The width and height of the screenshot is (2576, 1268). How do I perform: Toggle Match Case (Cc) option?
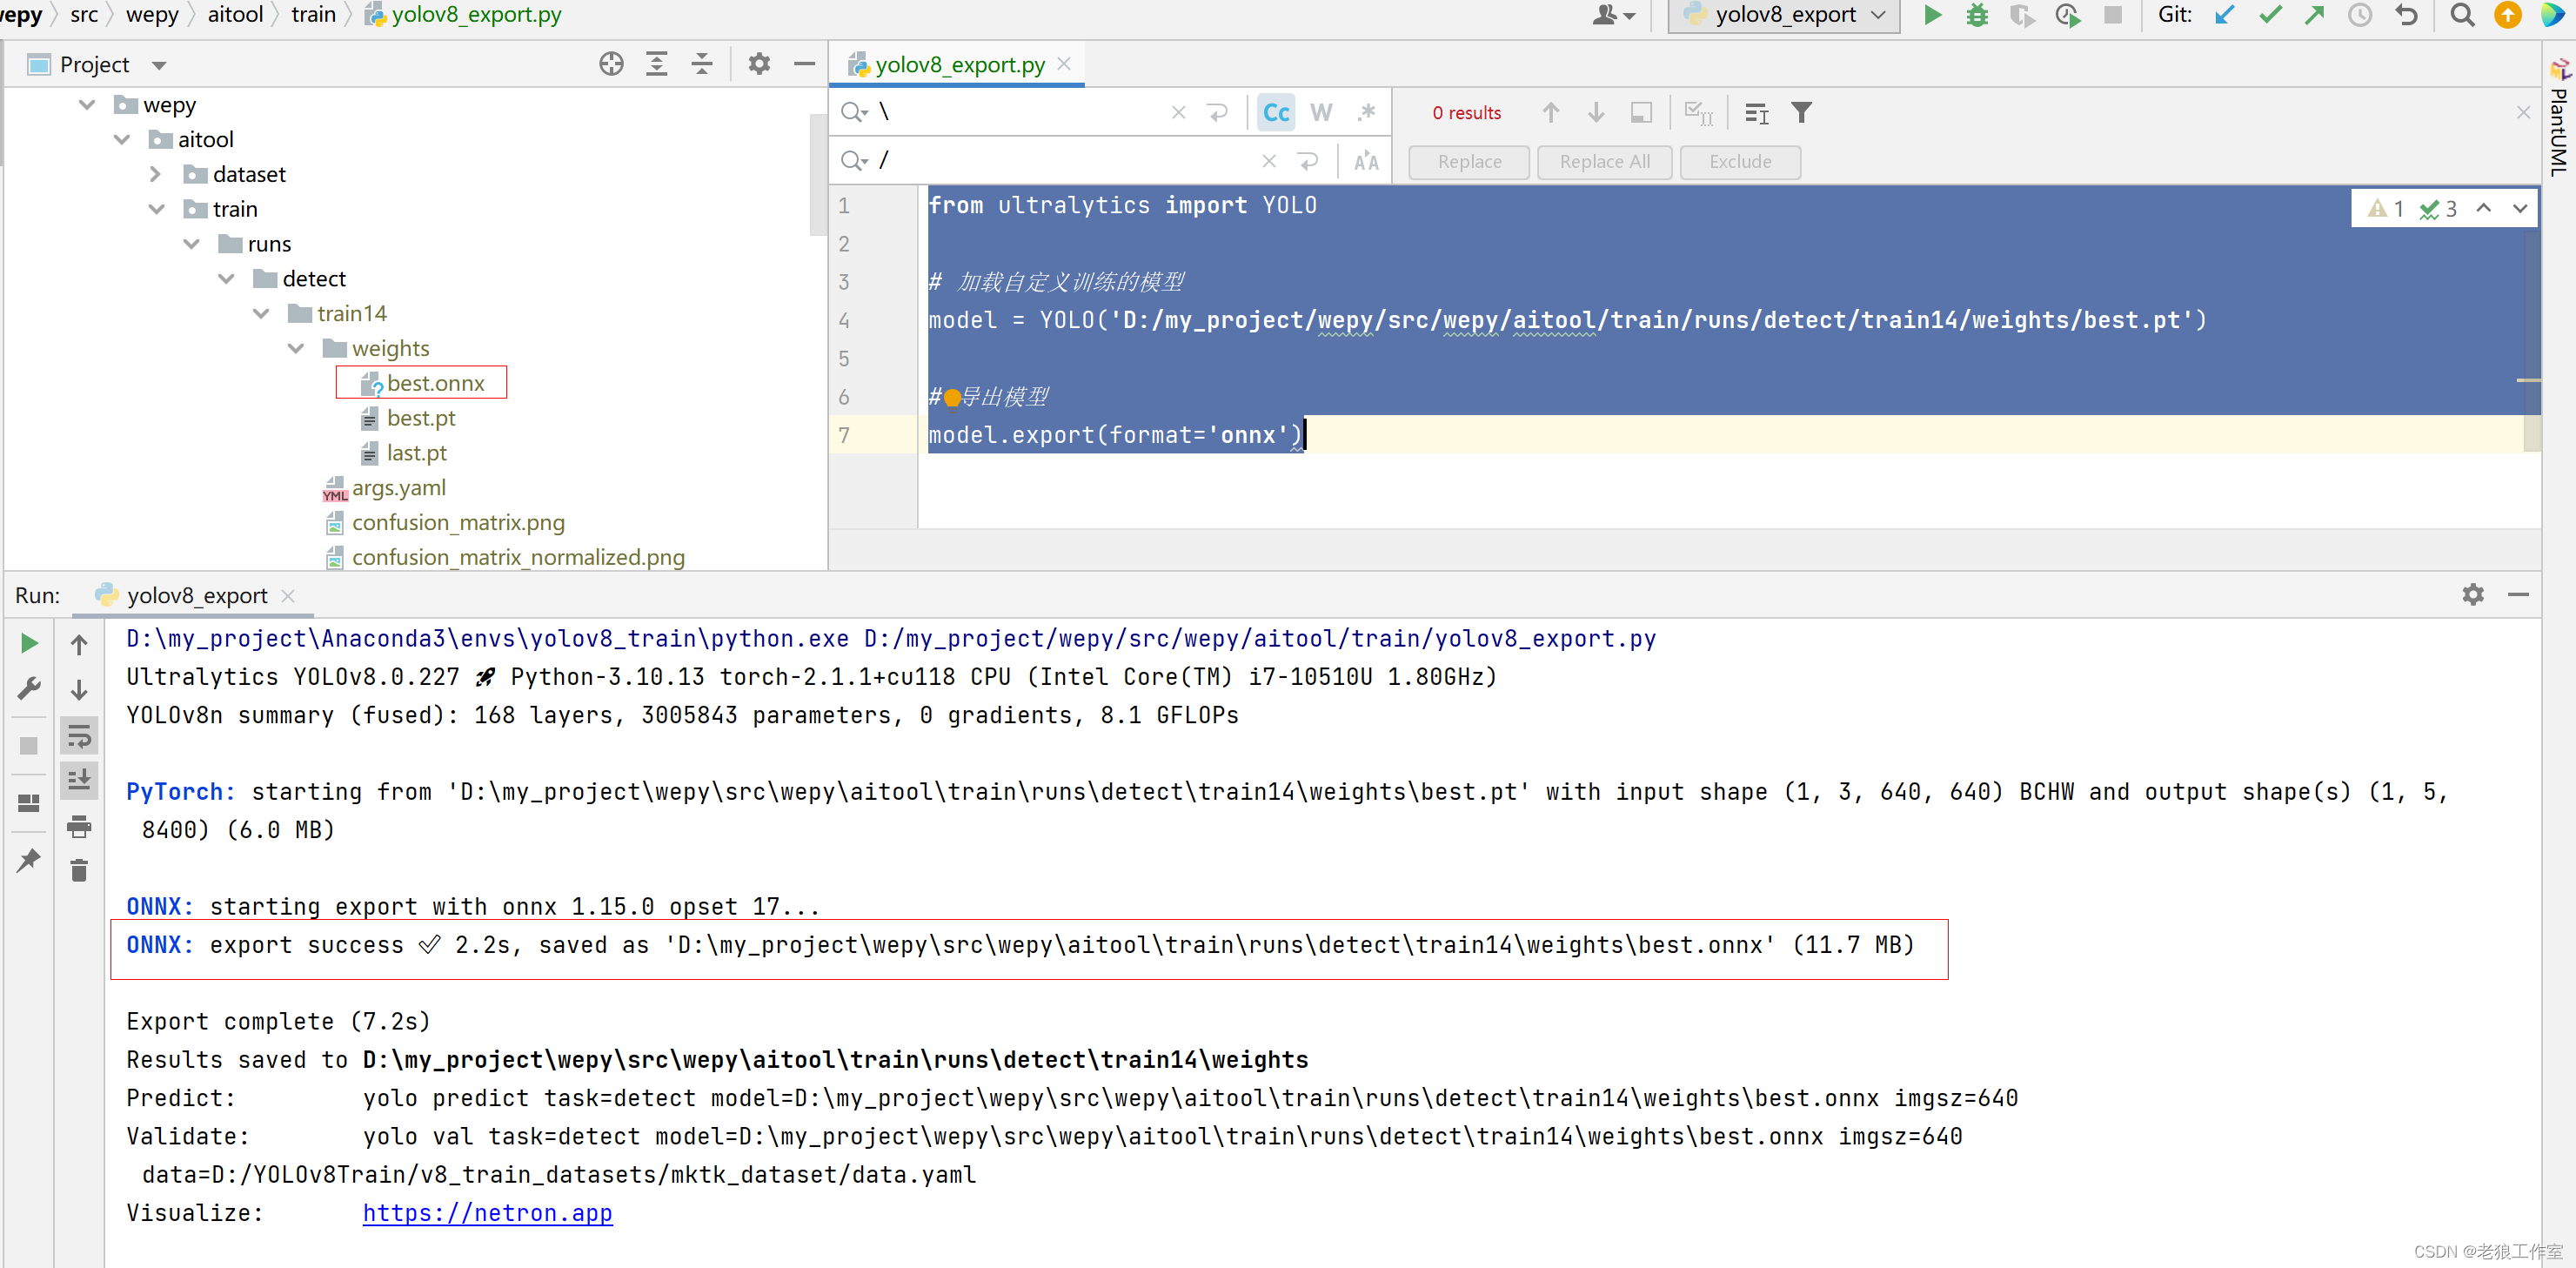(x=1276, y=112)
